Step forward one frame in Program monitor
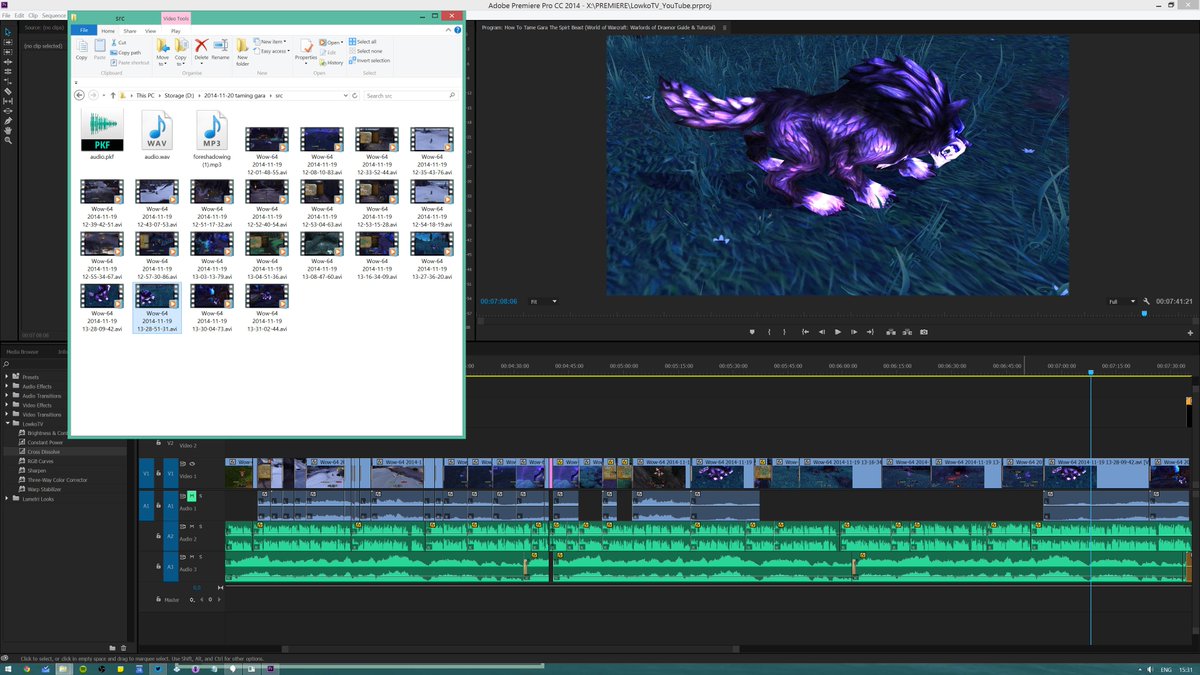This screenshot has width=1200, height=675. click(x=854, y=332)
